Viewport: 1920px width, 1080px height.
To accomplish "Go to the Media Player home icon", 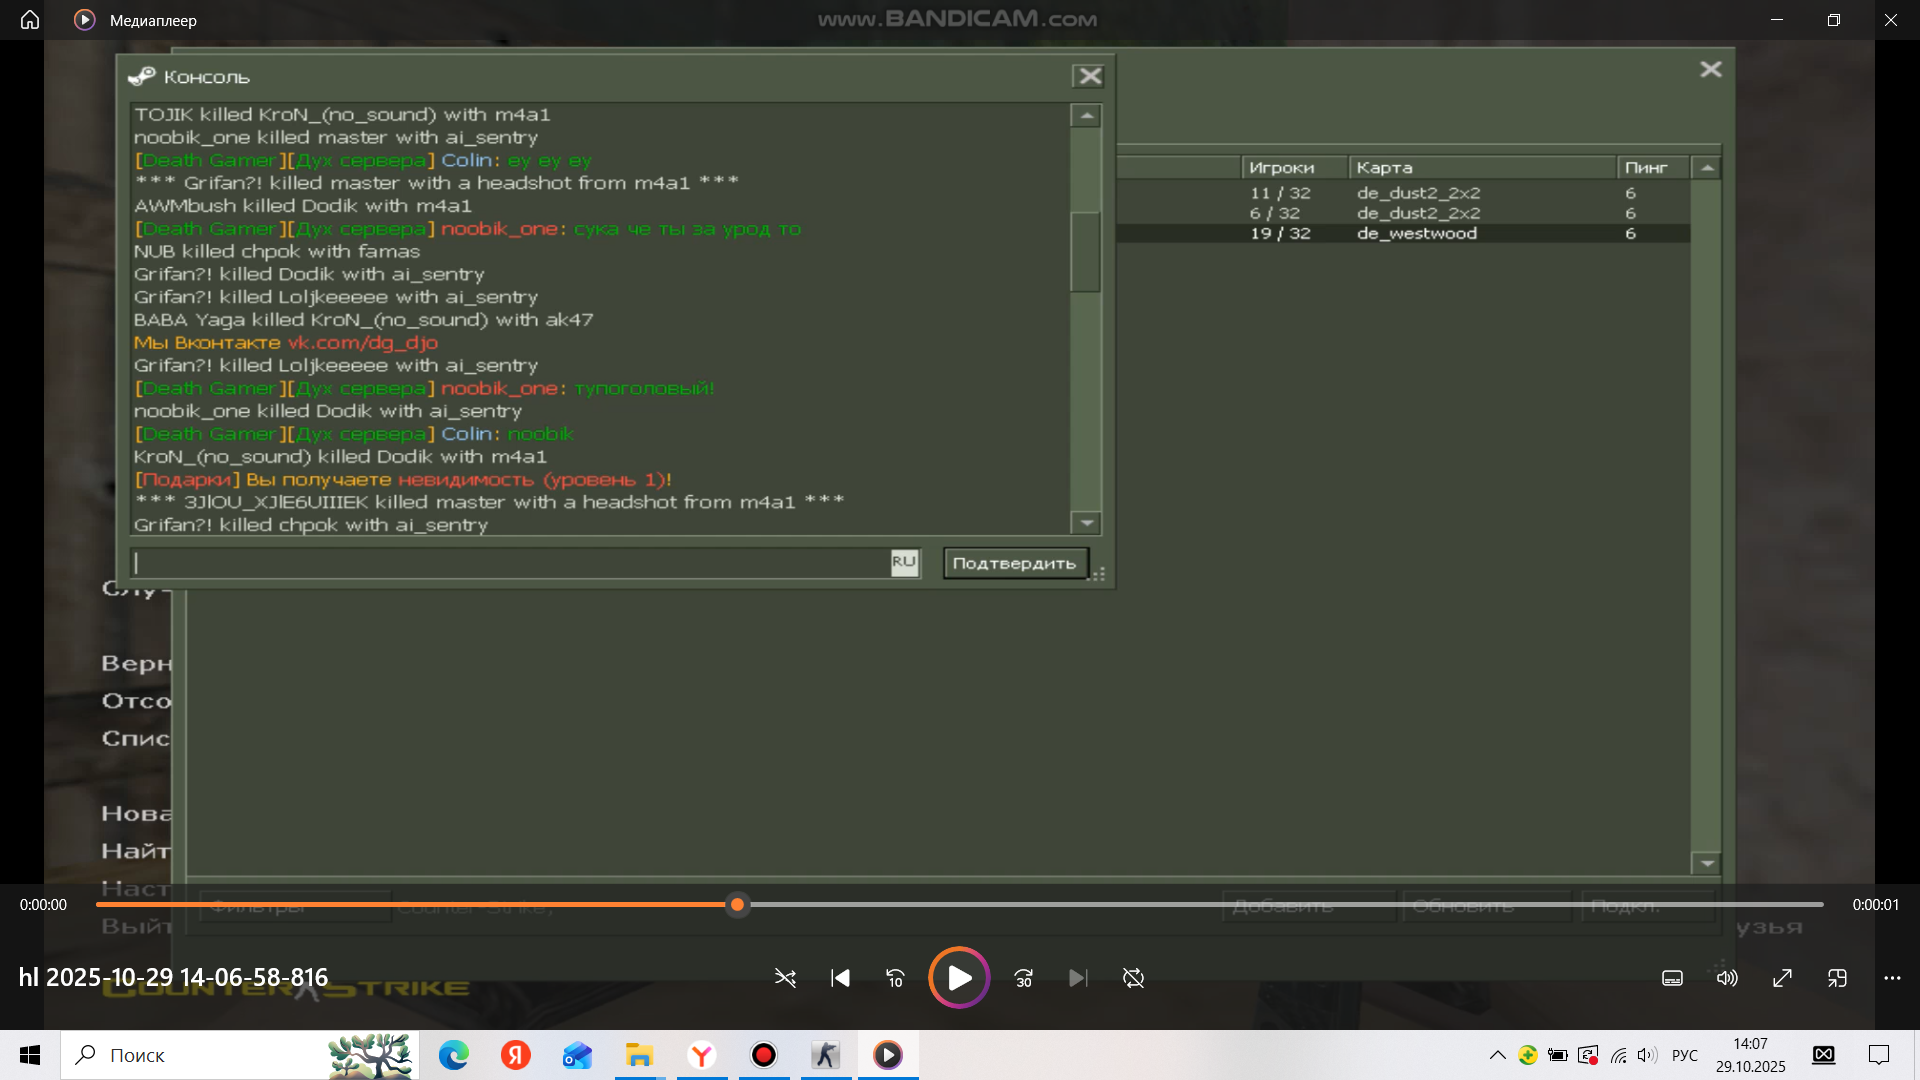I will tap(30, 20).
